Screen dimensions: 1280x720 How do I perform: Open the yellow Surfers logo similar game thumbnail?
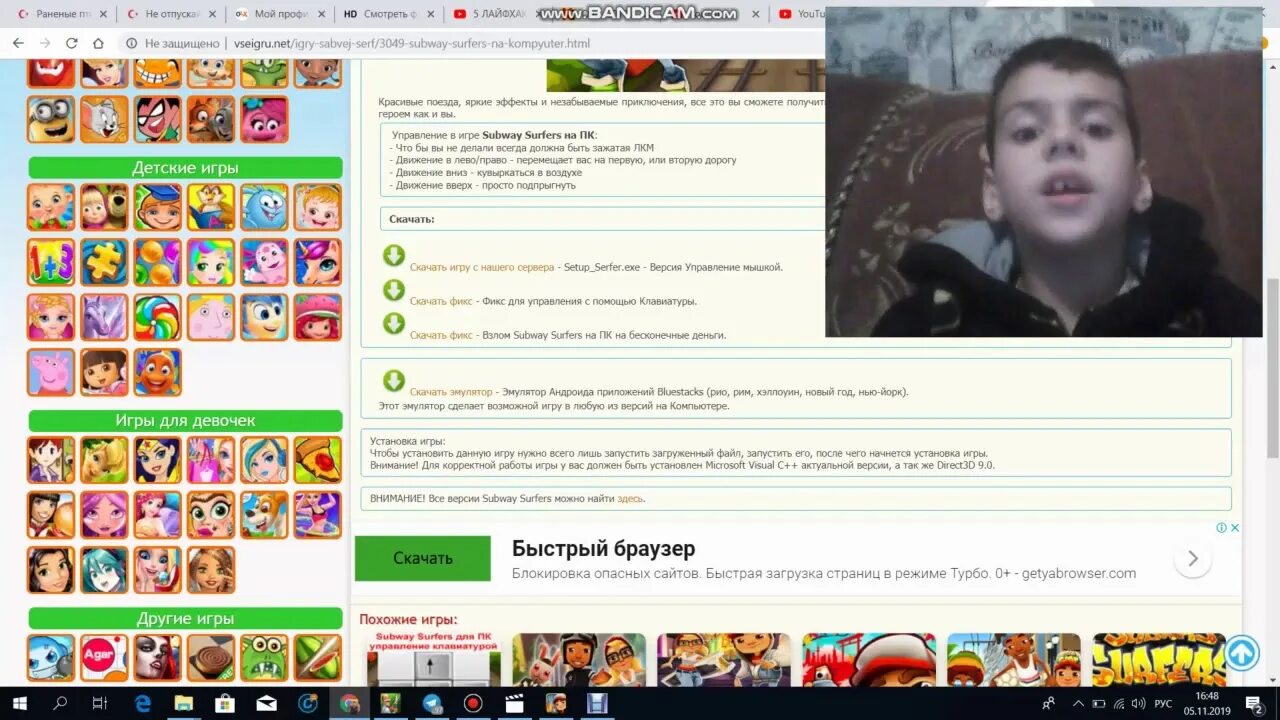point(1159,659)
